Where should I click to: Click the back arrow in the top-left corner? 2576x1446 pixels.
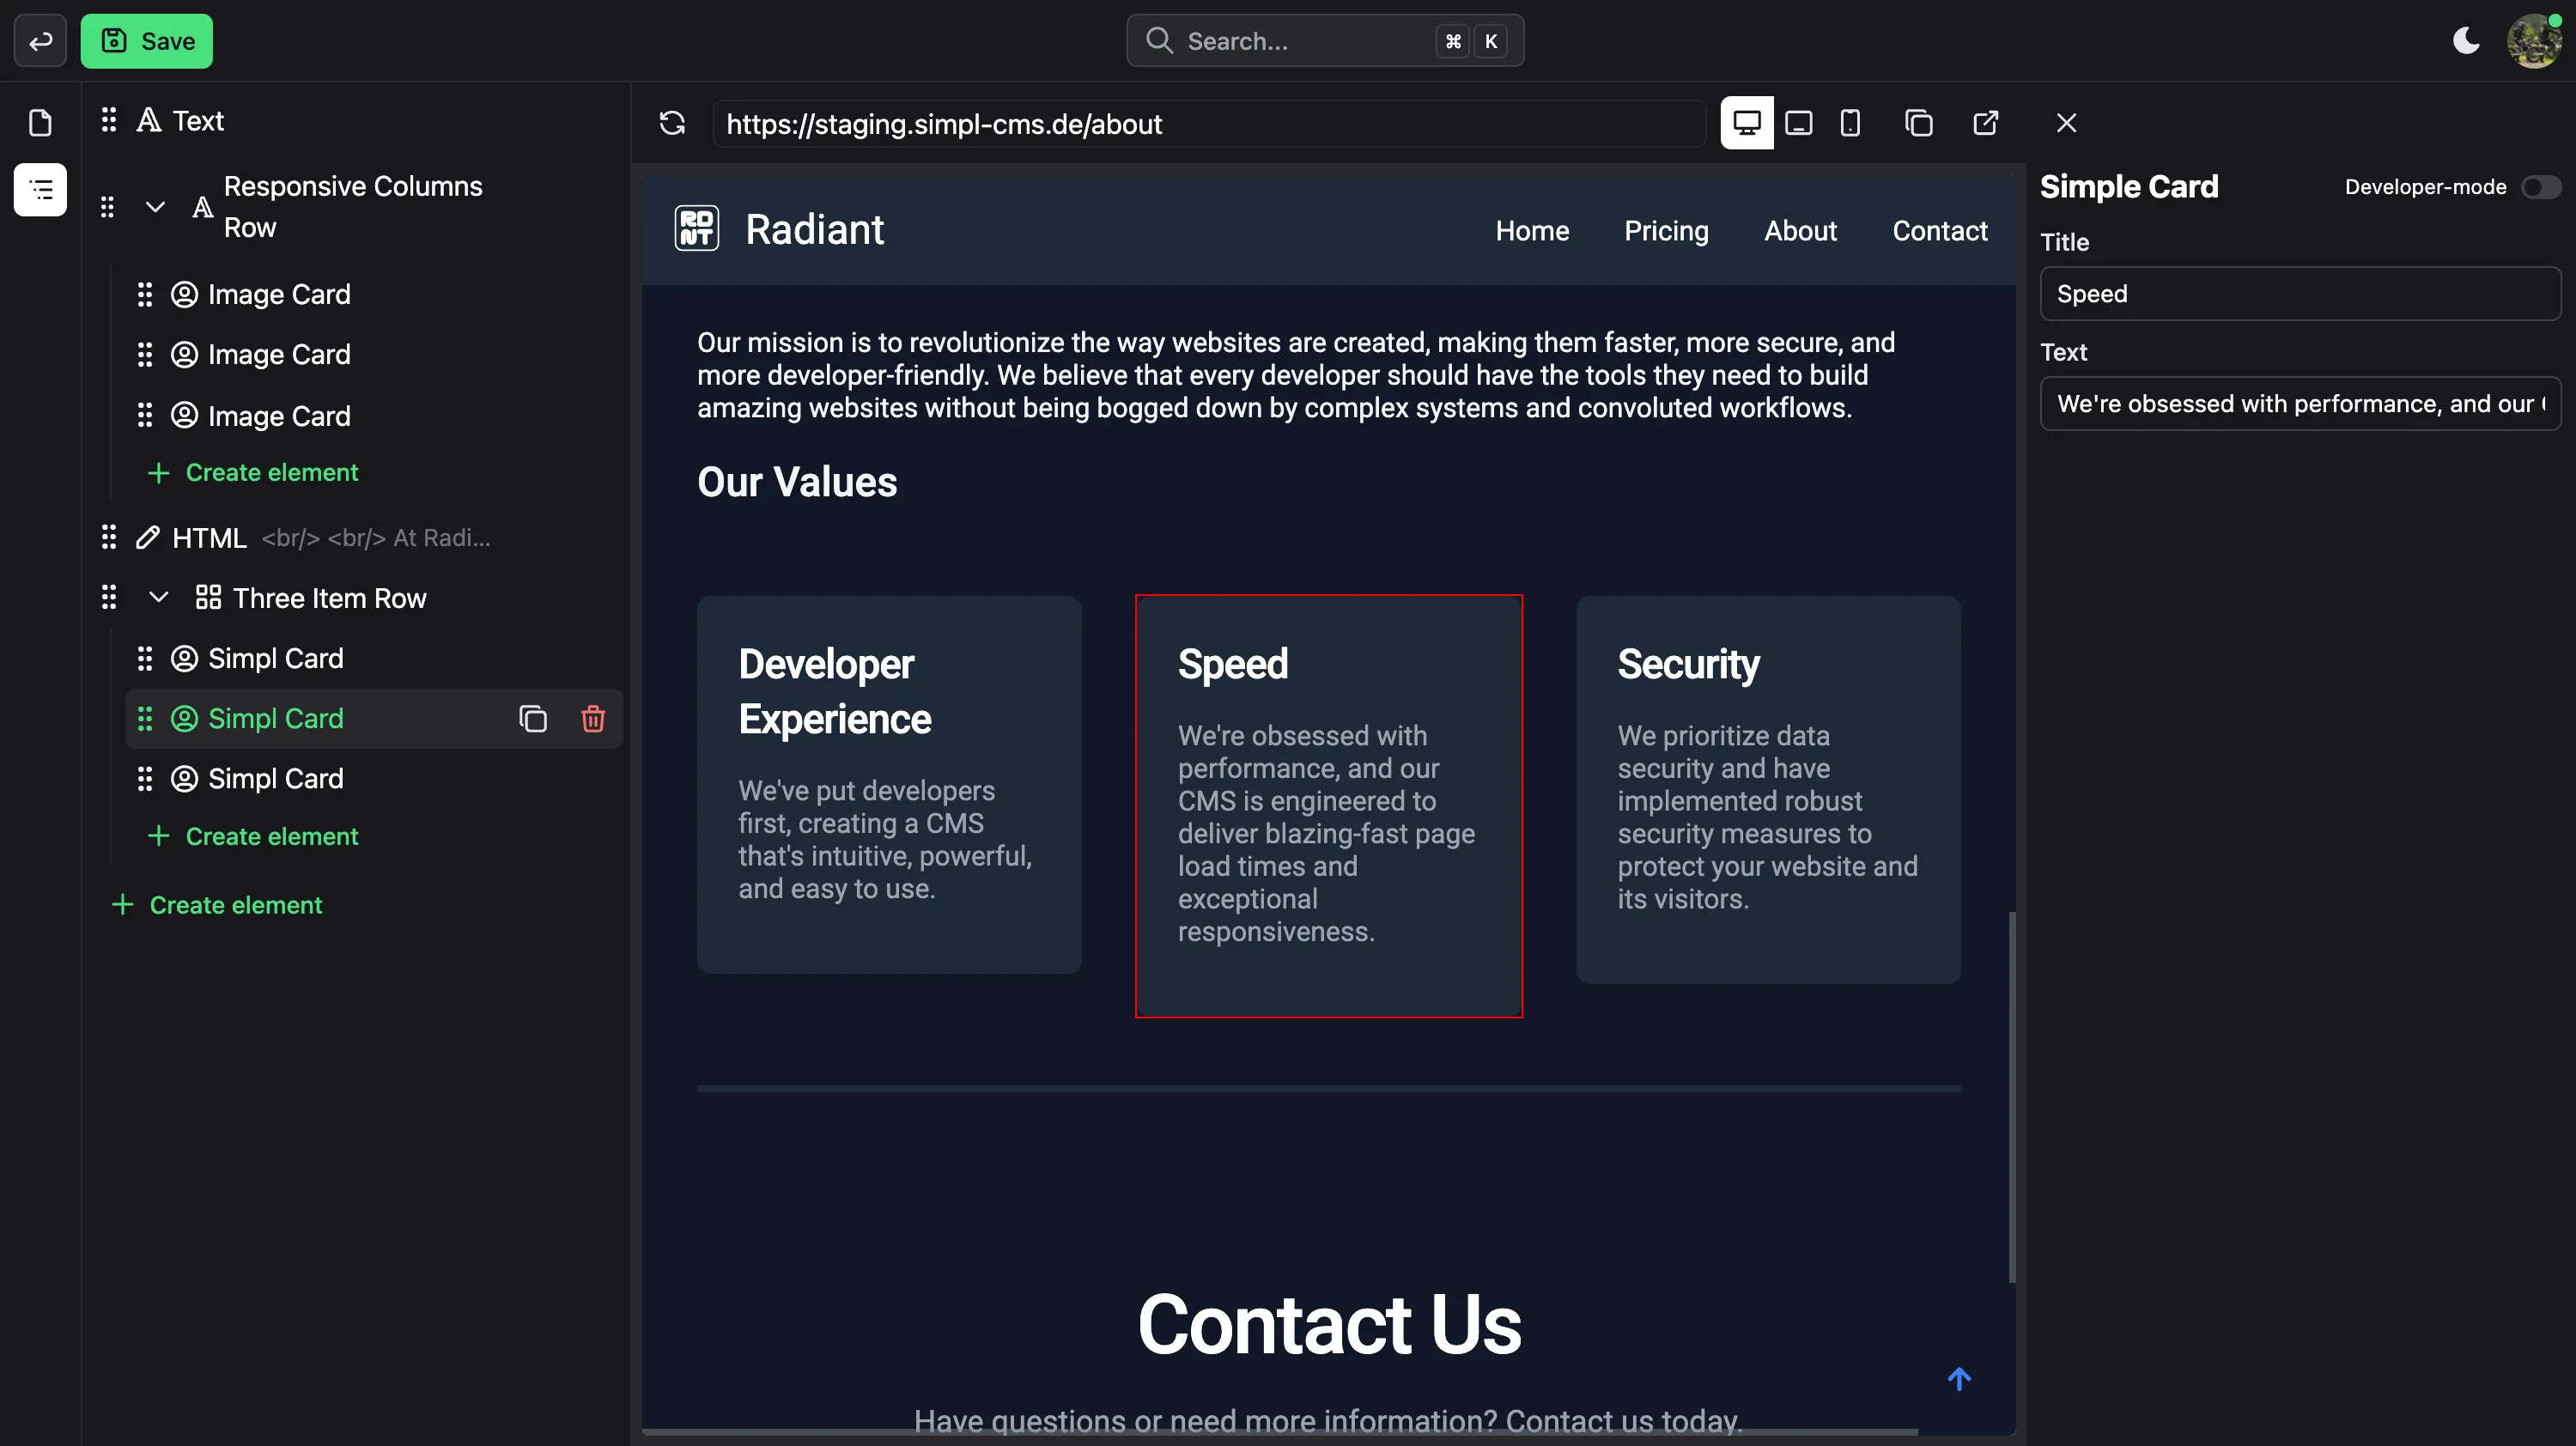[x=40, y=41]
